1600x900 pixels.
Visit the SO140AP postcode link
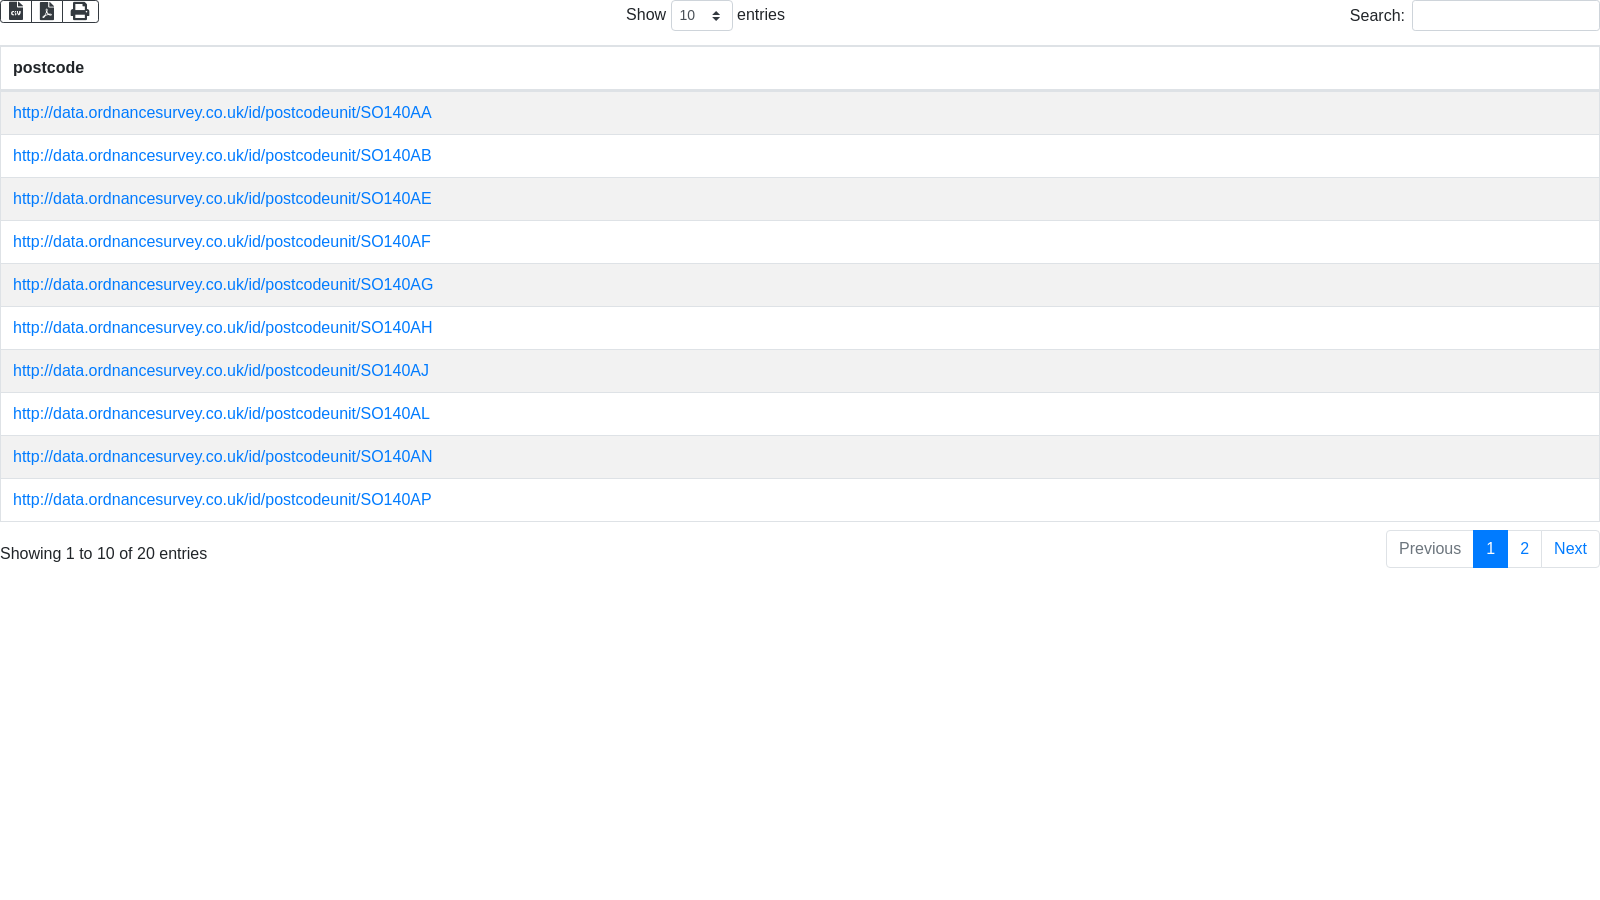(222, 500)
